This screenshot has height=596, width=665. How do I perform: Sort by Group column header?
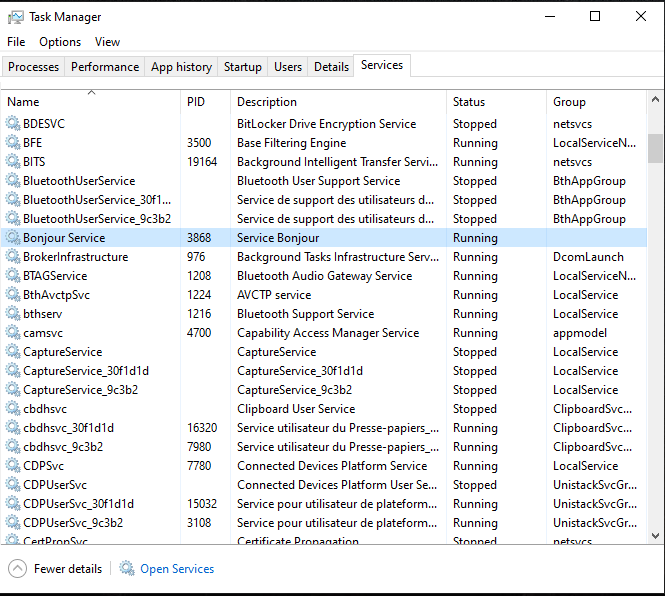[x=596, y=102]
